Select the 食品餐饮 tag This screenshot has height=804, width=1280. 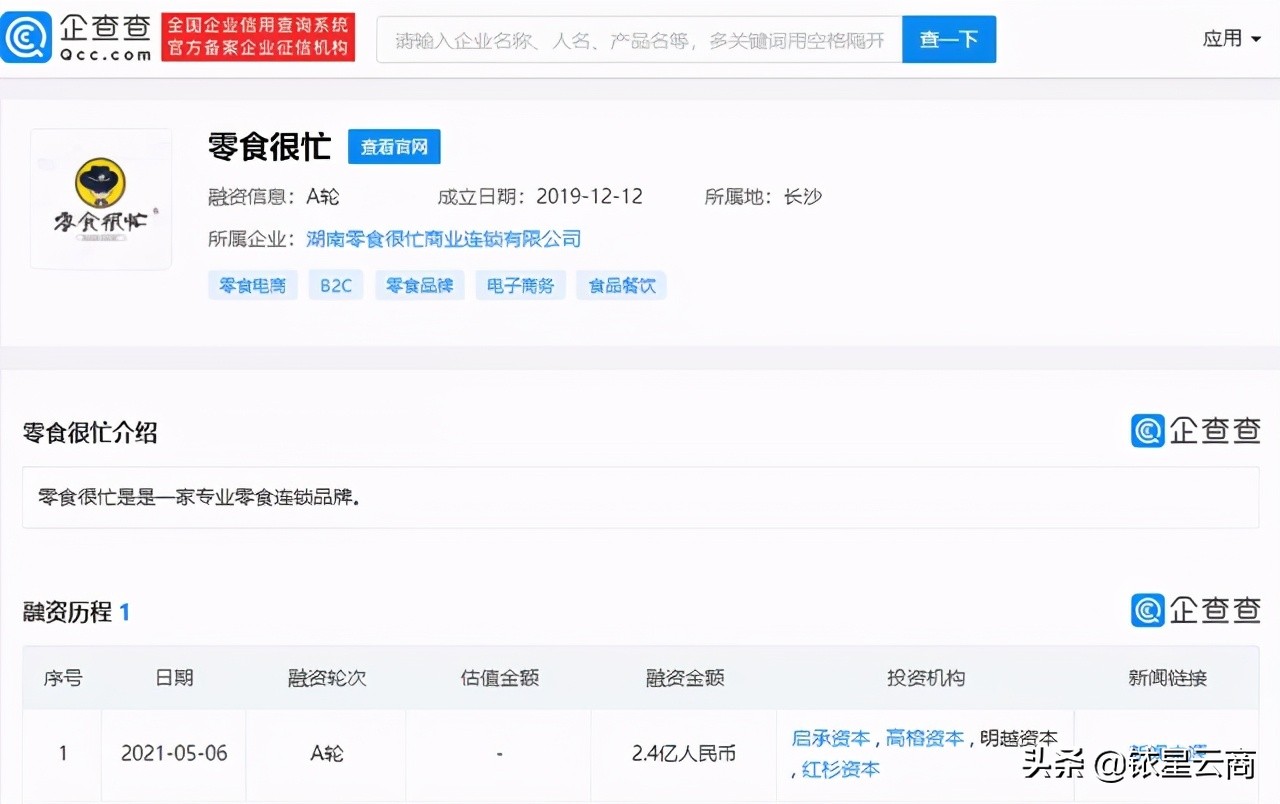(x=621, y=285)
